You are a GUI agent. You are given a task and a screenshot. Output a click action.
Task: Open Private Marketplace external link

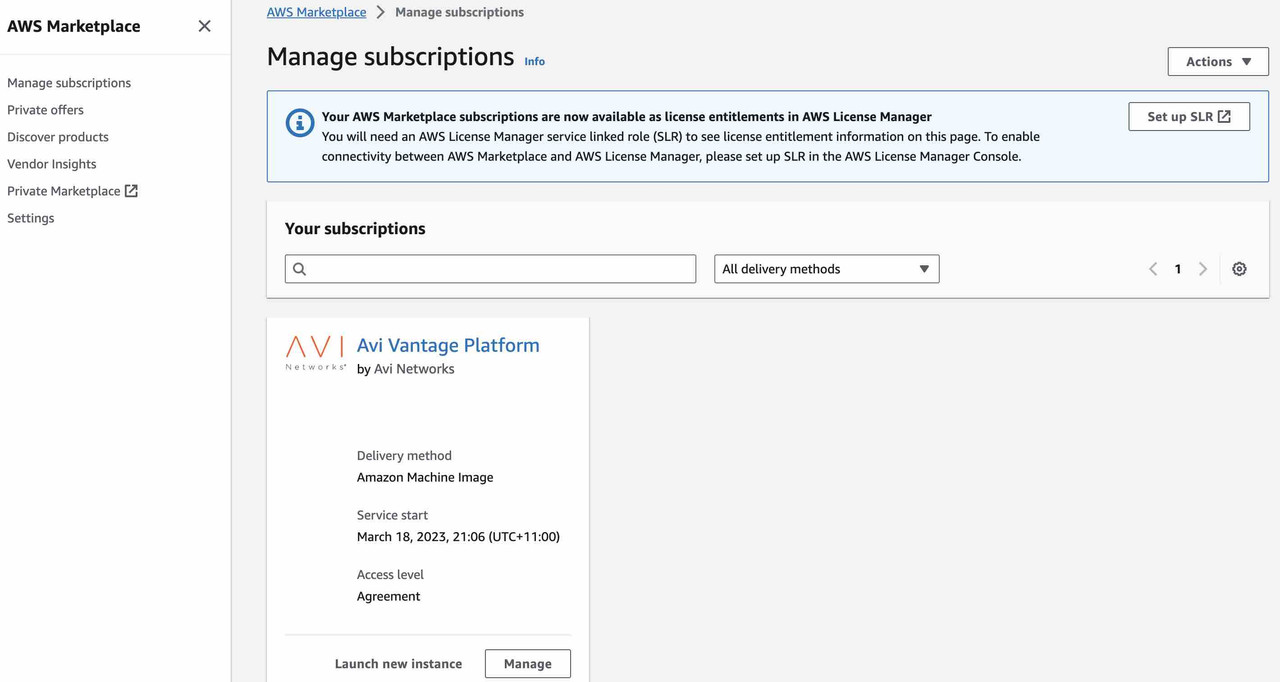pos(72,191)
